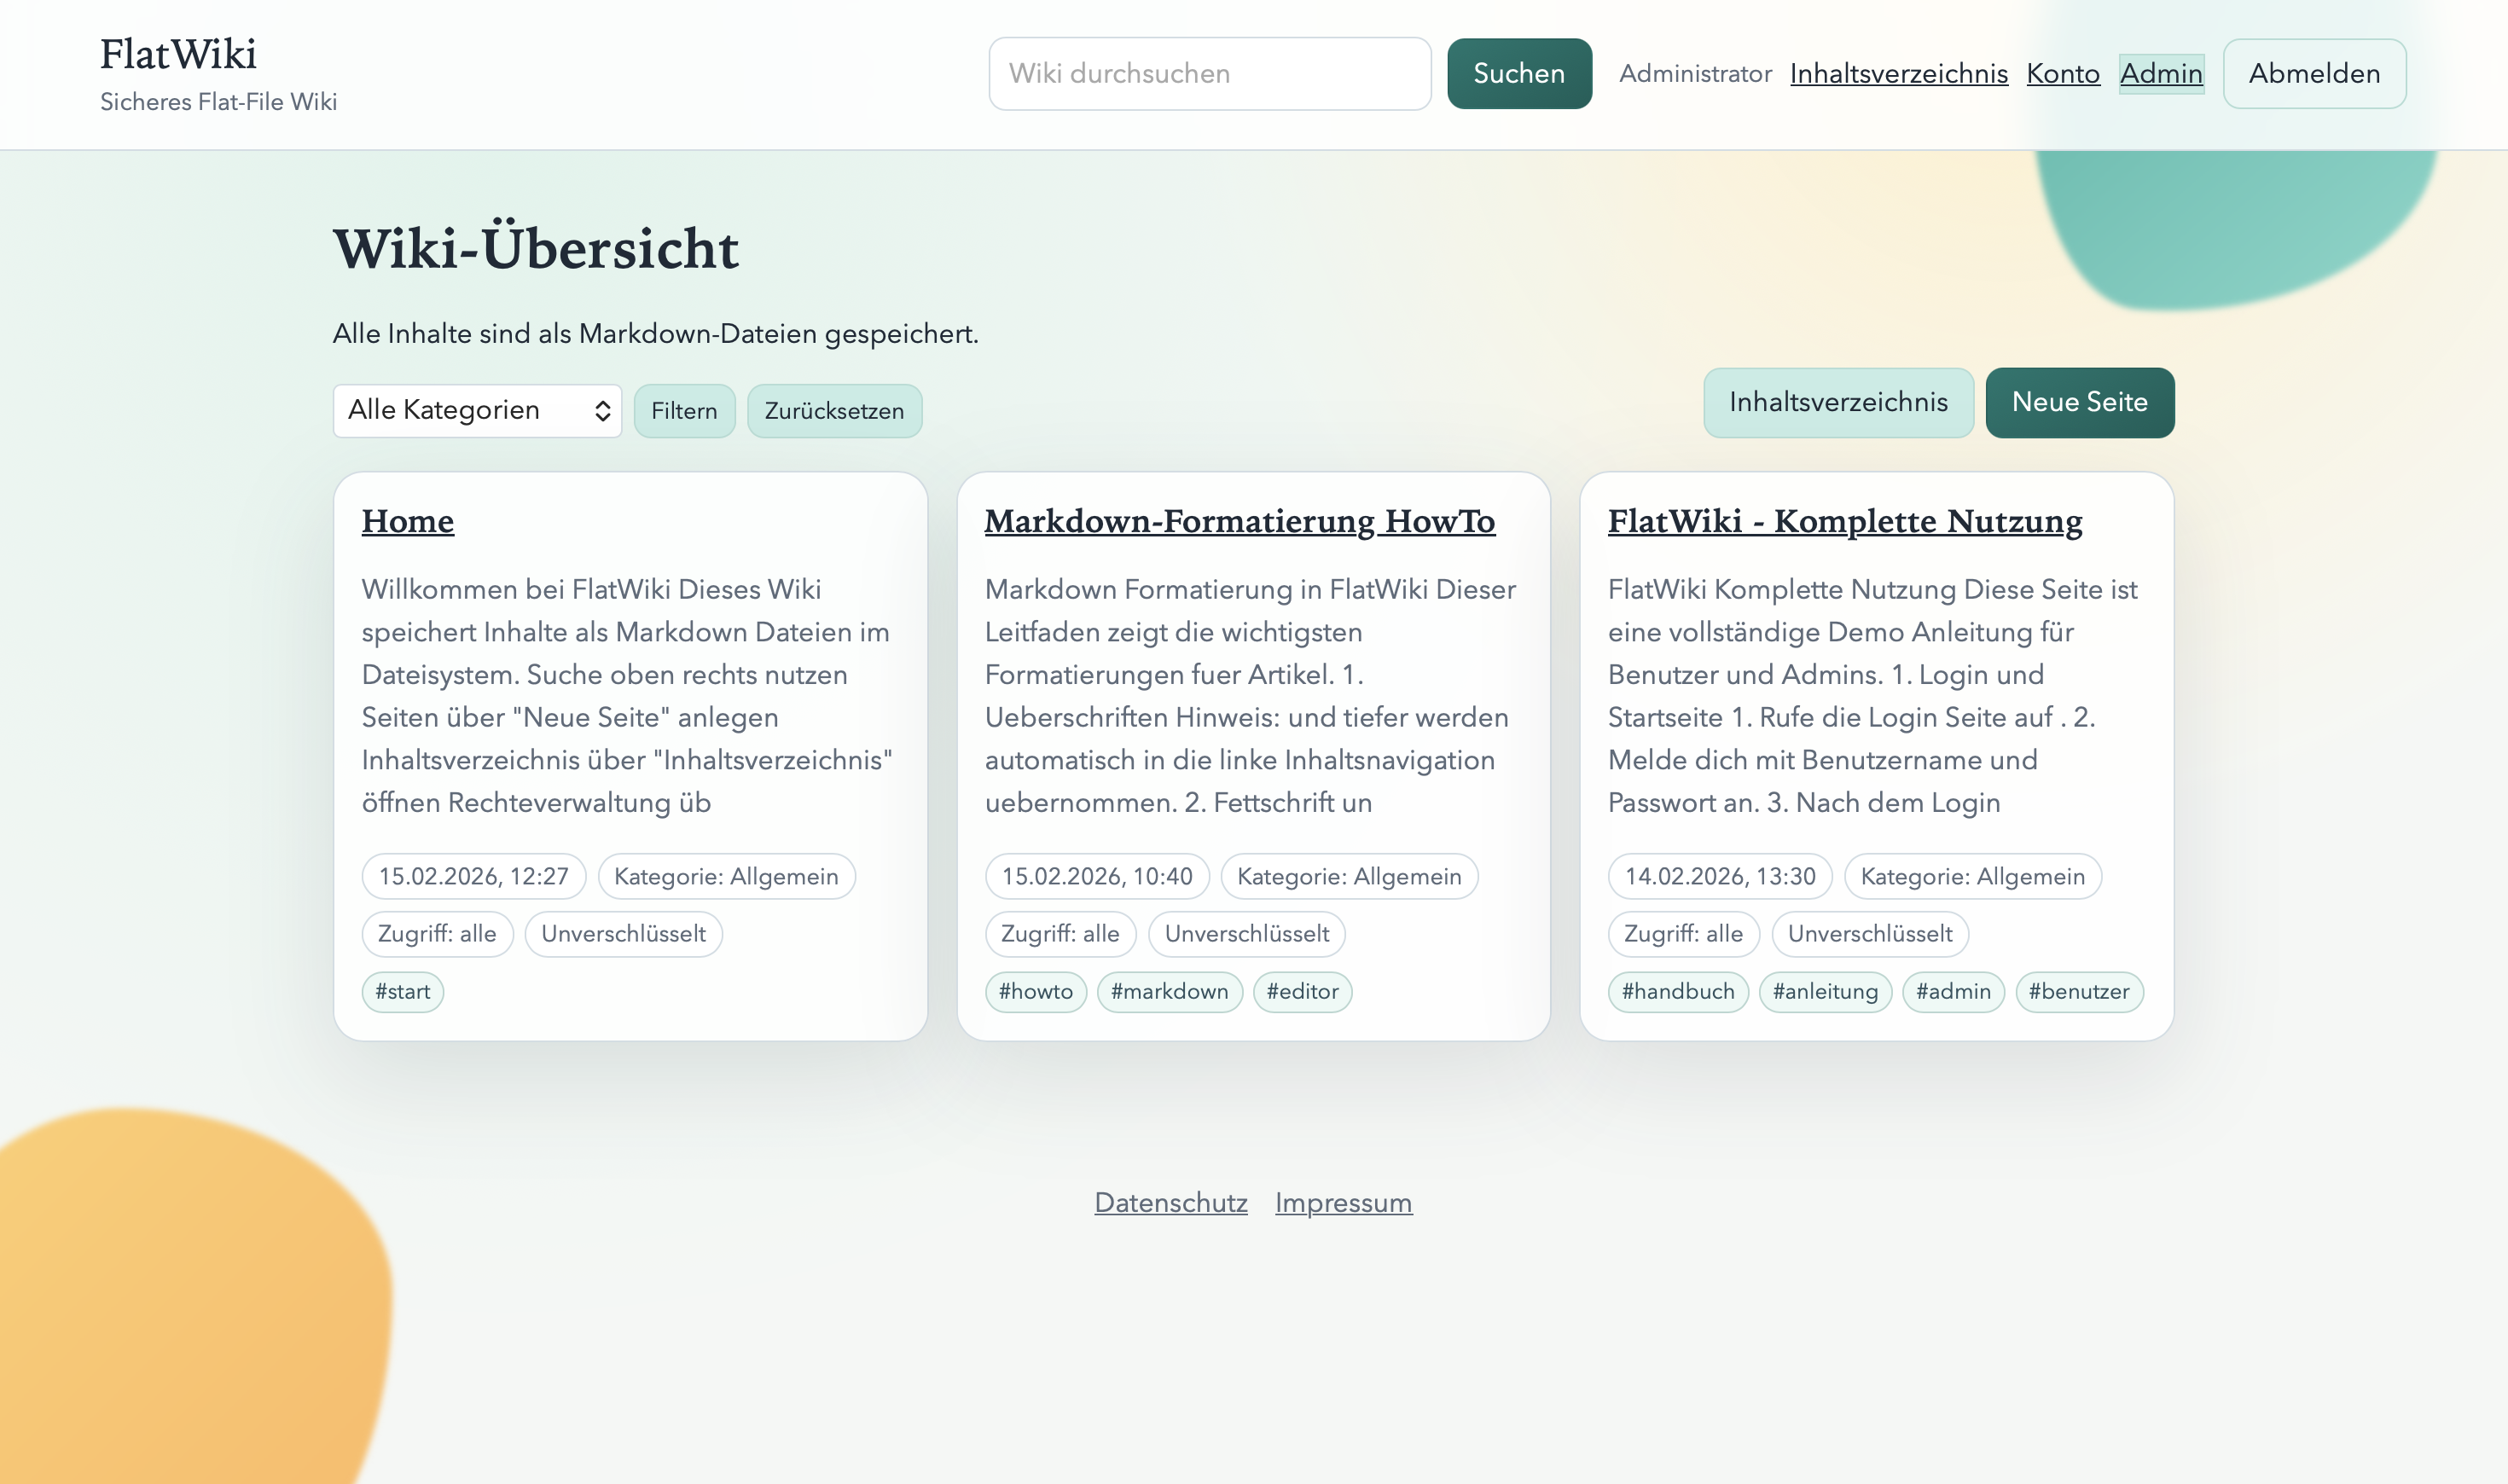Open the Markdown-Formatierung HowTo page
The width and height of the screenshot is (2508, 1484).
[x=1240, y=521]
